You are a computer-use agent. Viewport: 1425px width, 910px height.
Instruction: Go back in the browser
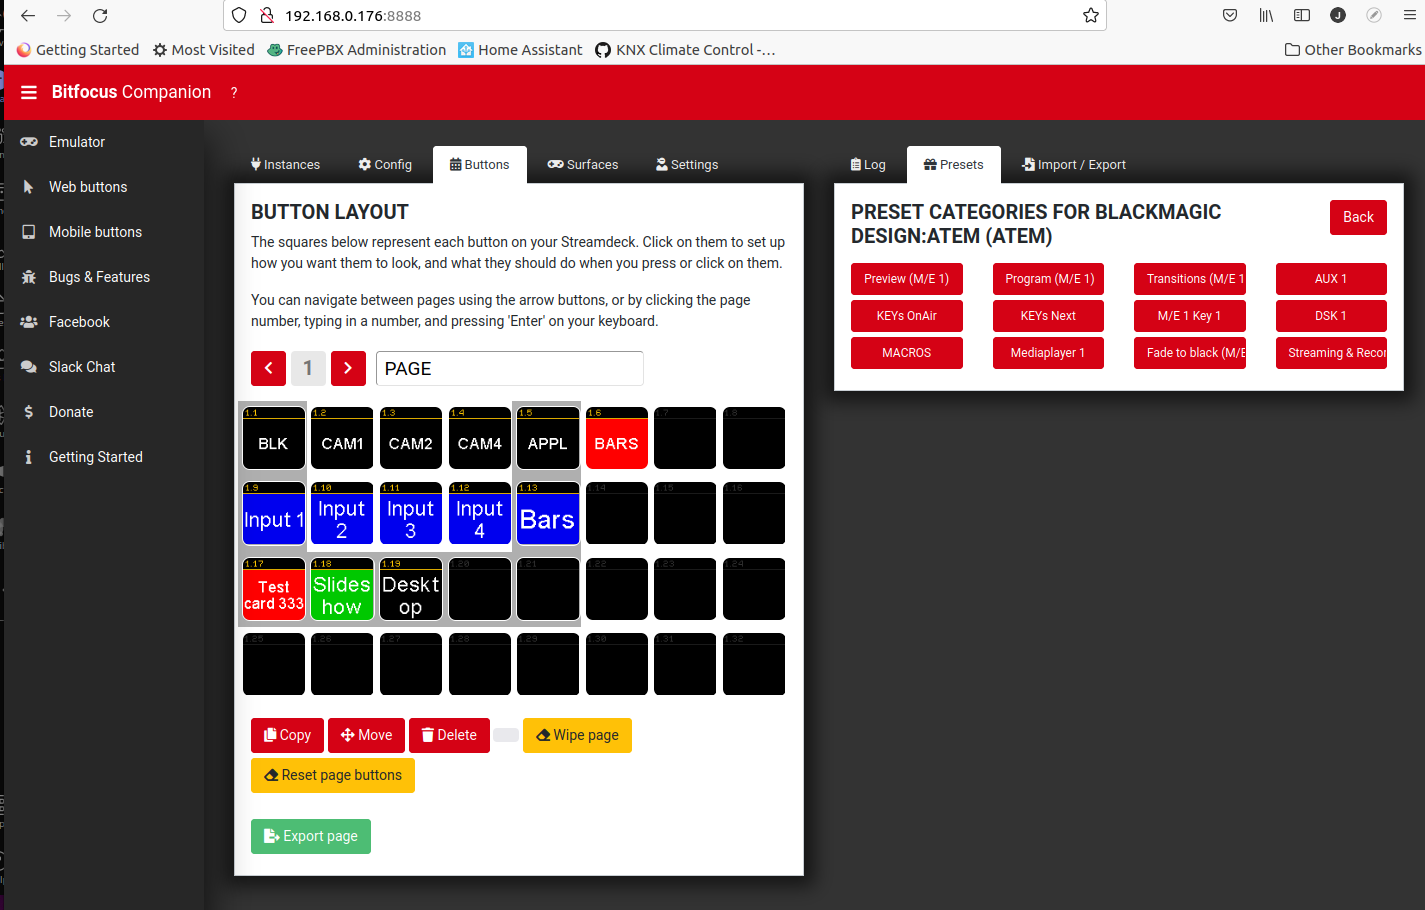(x=28, y=16)
